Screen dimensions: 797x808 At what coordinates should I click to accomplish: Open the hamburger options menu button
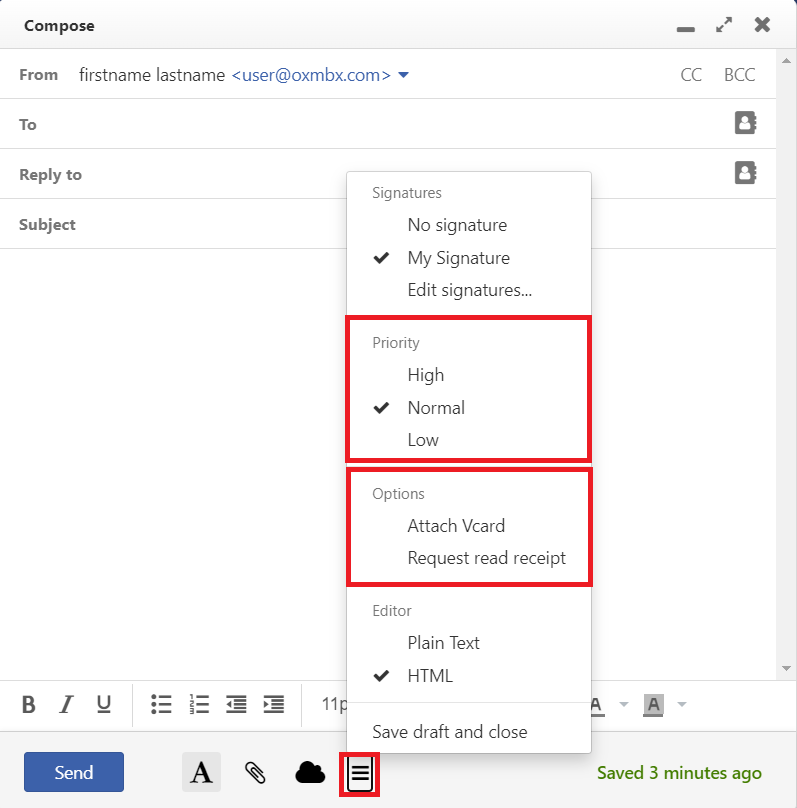[360, 772]
